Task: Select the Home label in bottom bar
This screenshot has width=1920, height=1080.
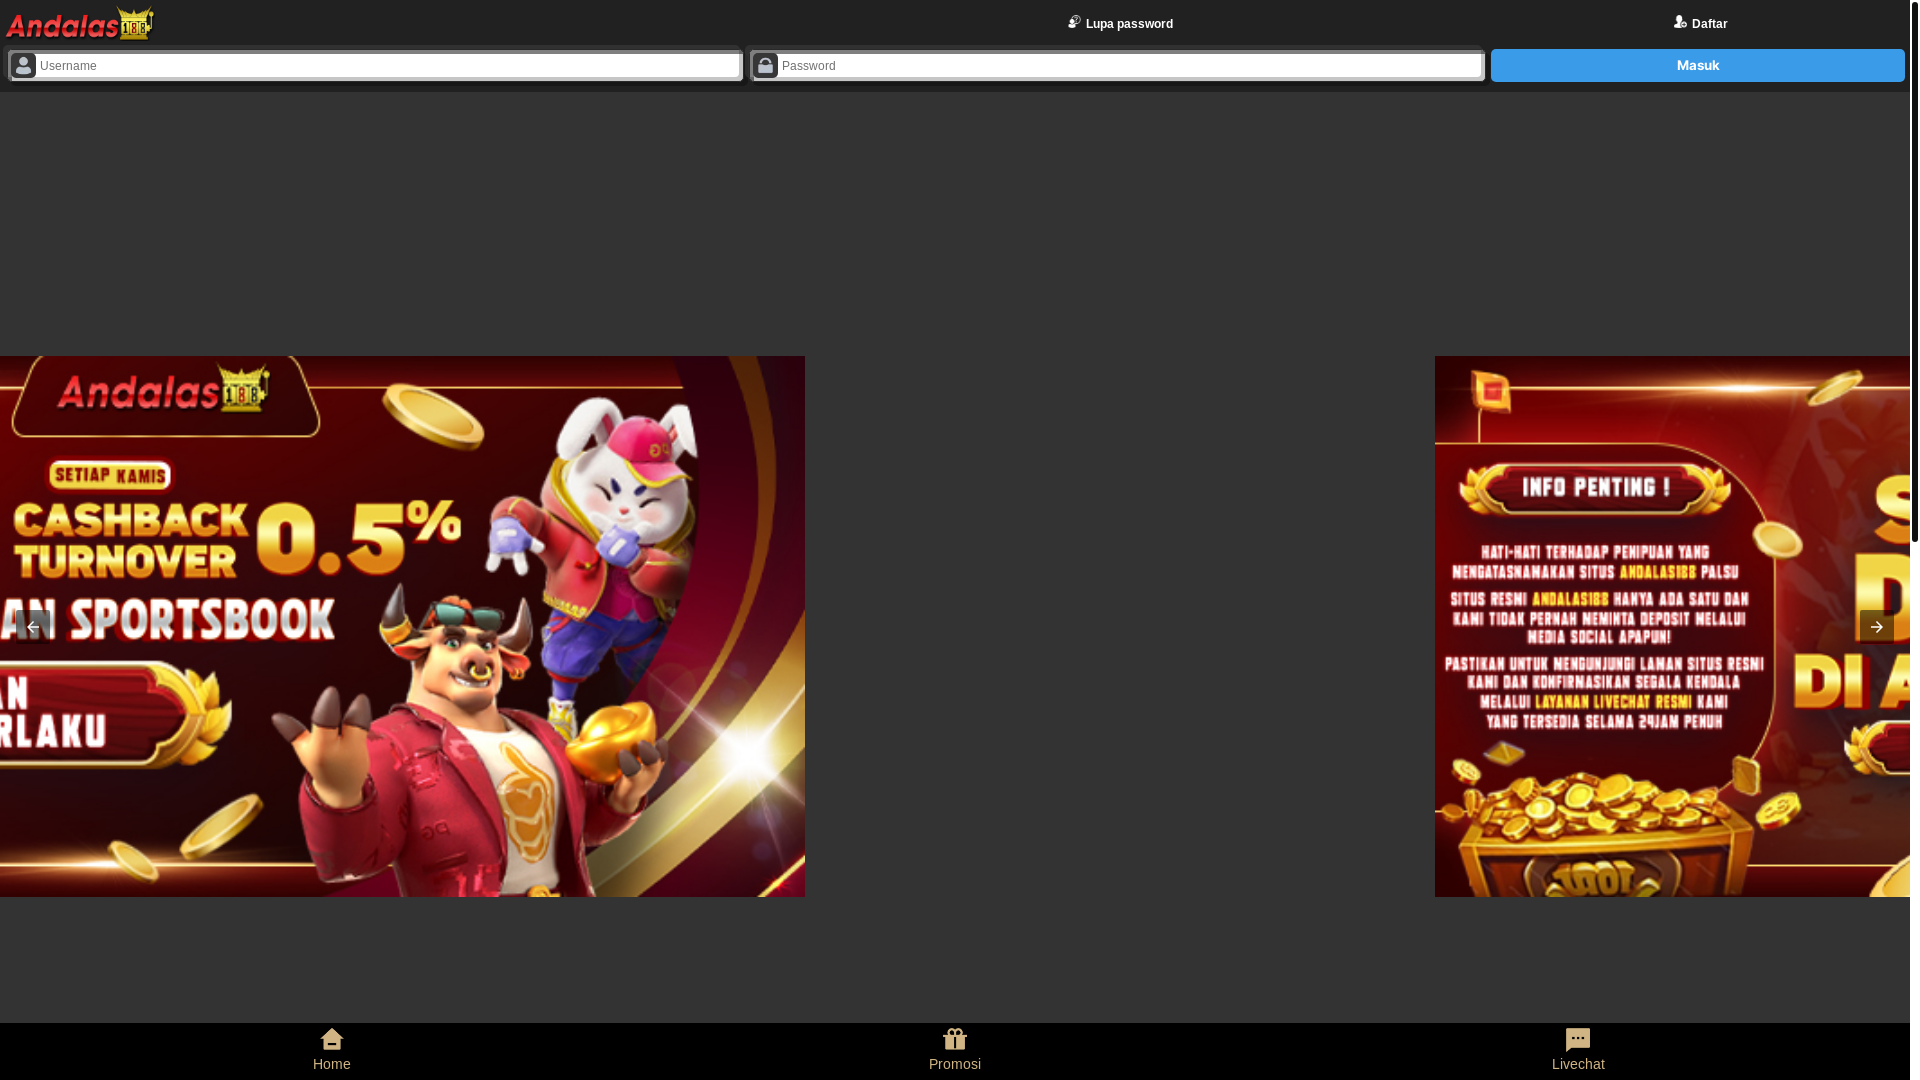Action: 332,1064
